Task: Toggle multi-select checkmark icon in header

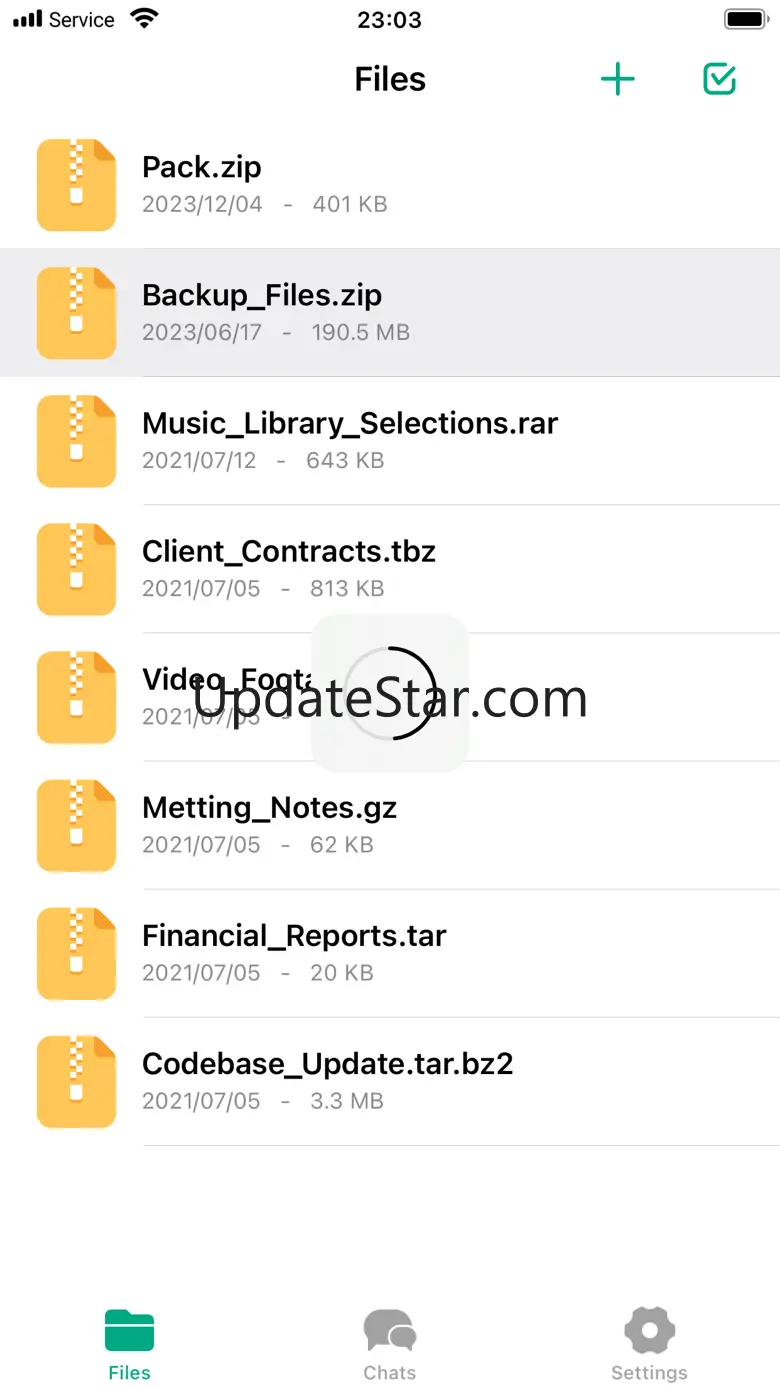Action: (719, 79)
